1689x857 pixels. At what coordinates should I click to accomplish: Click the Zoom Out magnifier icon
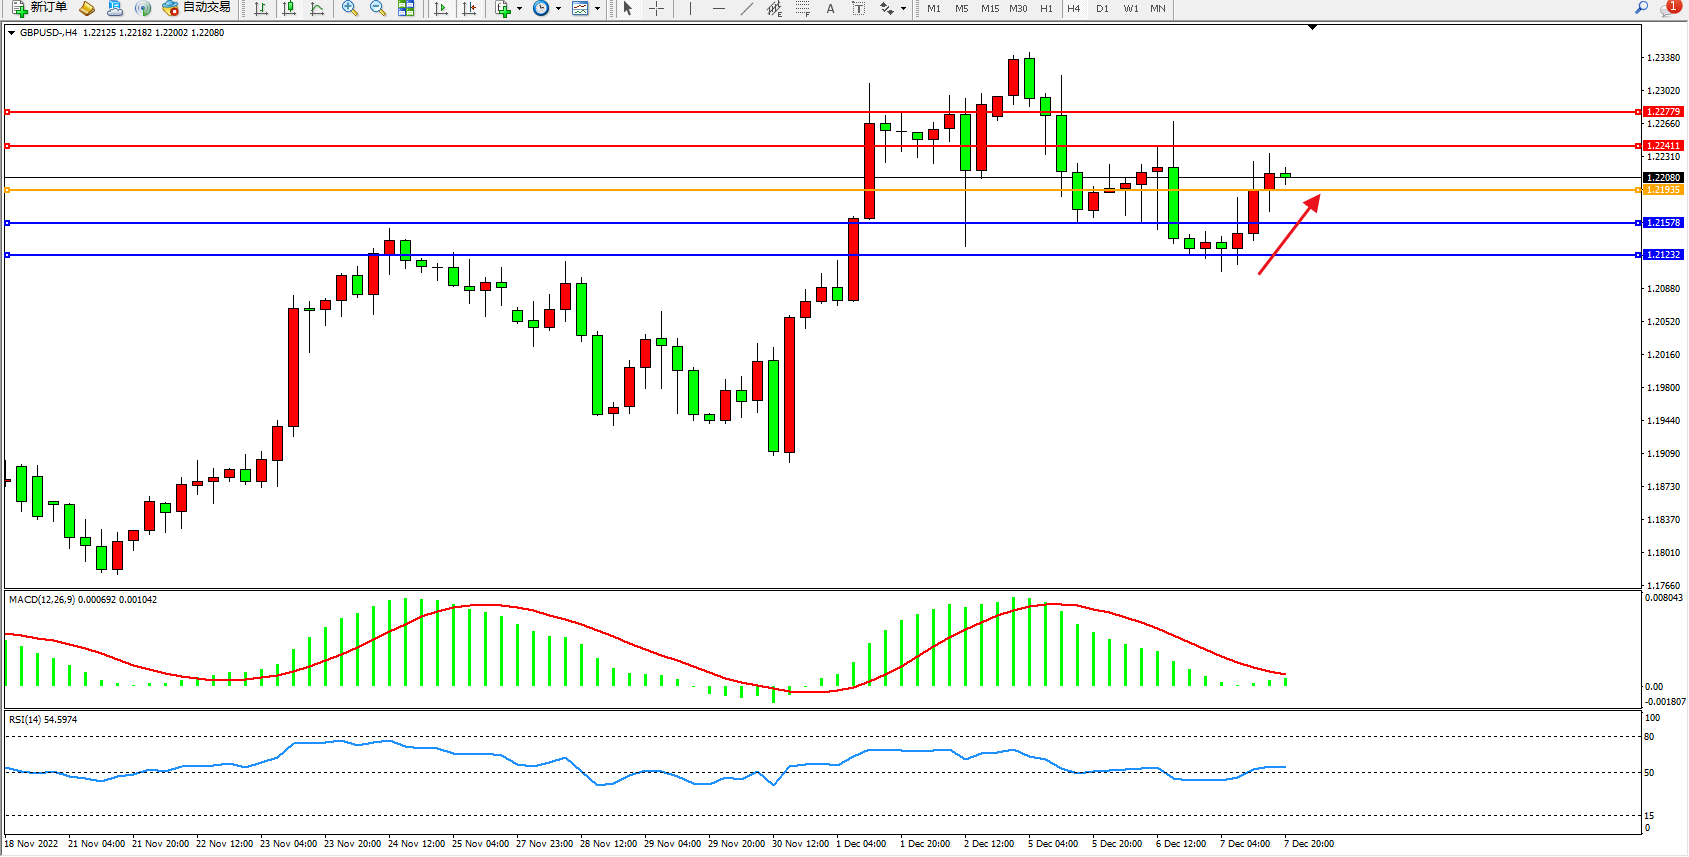377,8
